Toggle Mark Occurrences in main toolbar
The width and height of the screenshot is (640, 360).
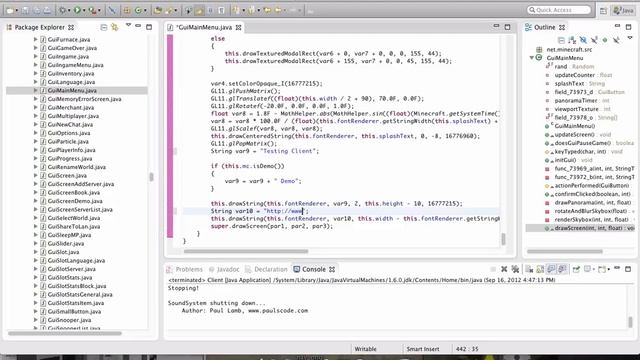coord(199,11)
